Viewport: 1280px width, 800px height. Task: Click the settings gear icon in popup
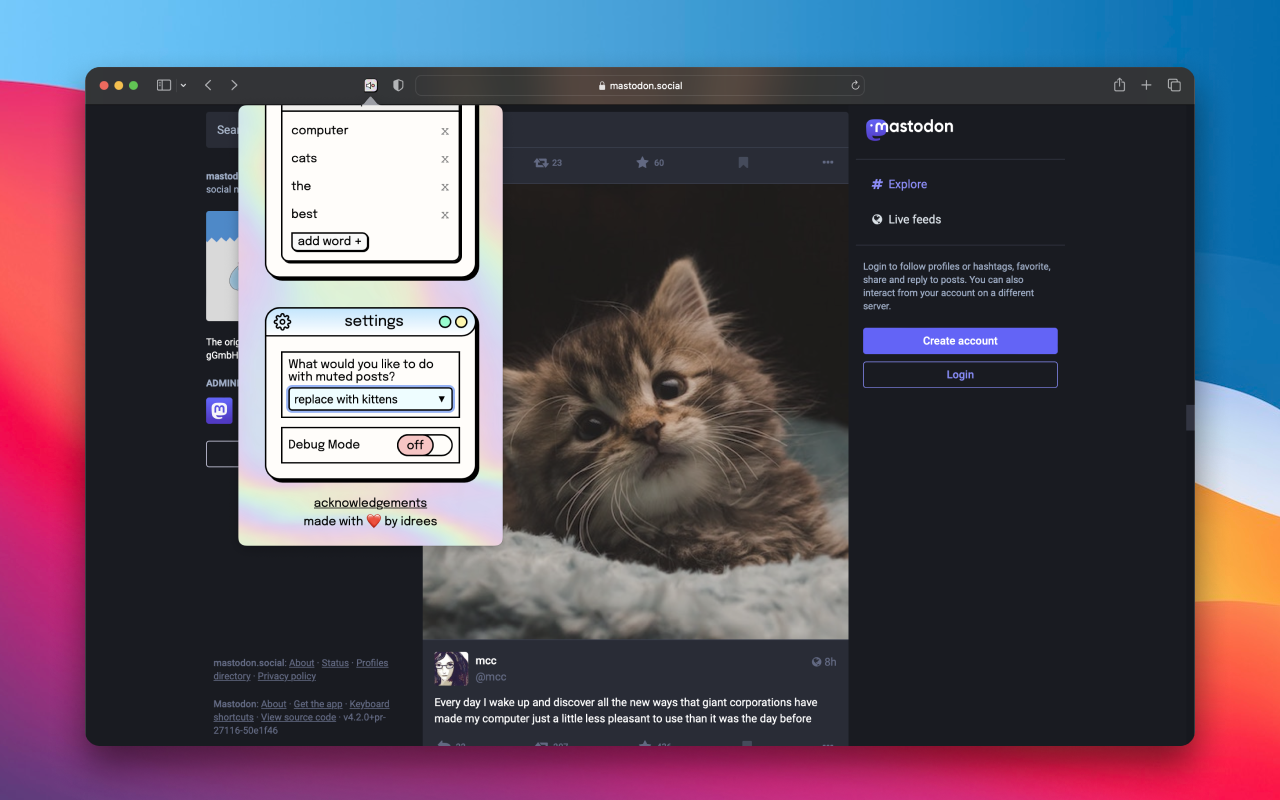coord(282,321)
